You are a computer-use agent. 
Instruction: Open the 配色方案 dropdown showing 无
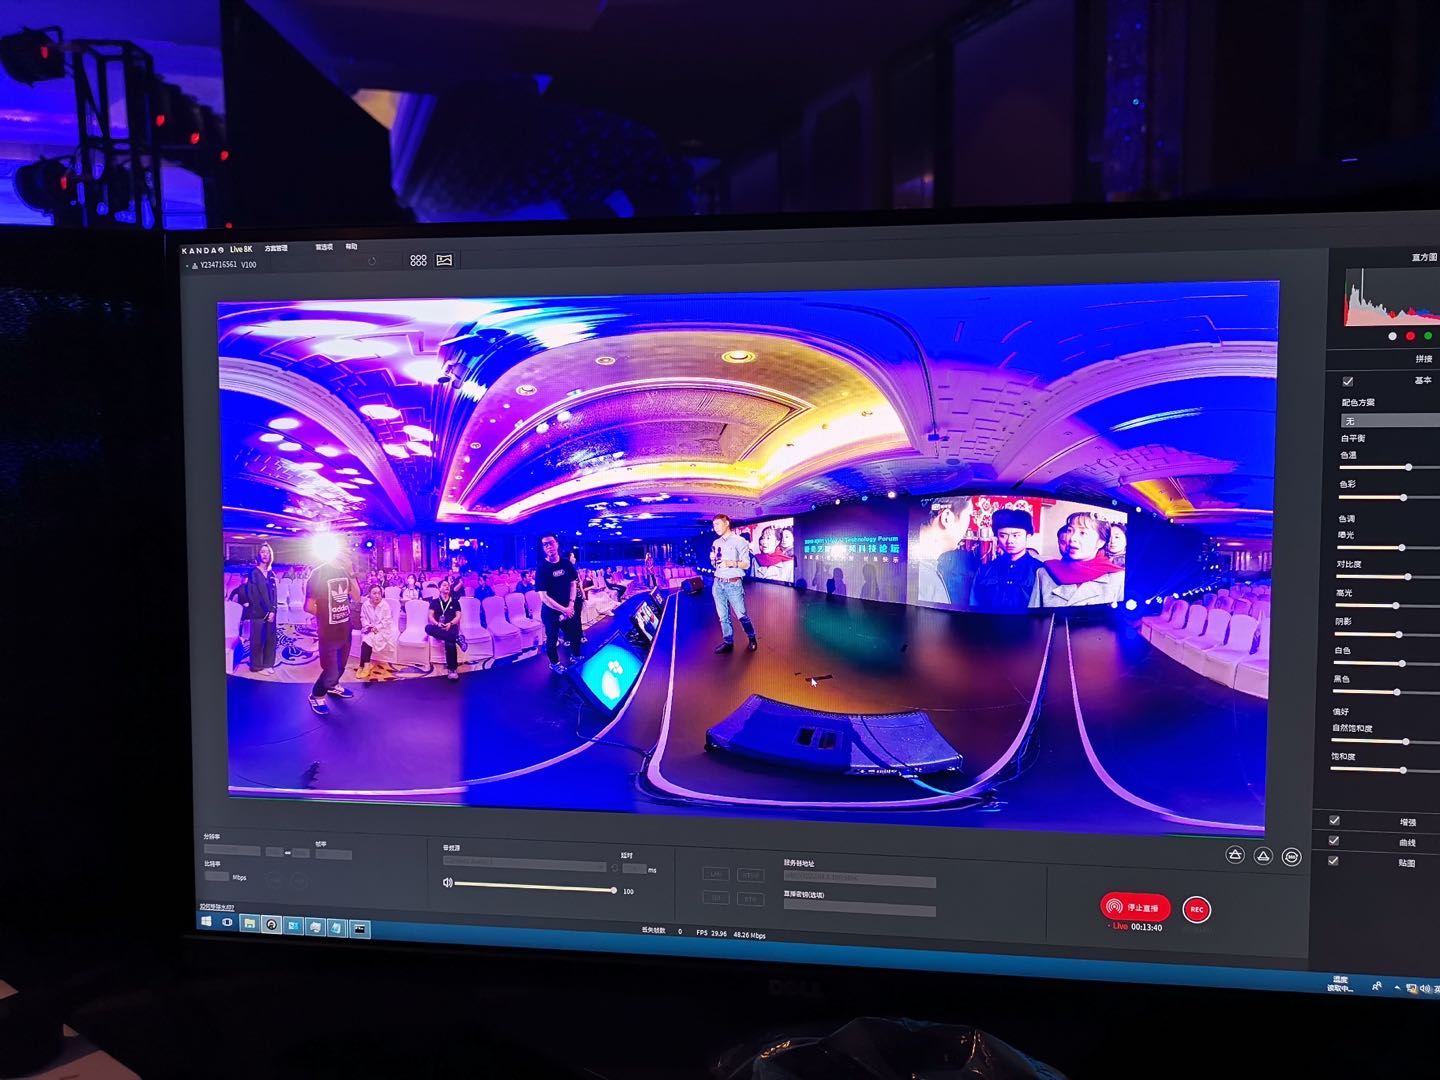[1391, 421]
